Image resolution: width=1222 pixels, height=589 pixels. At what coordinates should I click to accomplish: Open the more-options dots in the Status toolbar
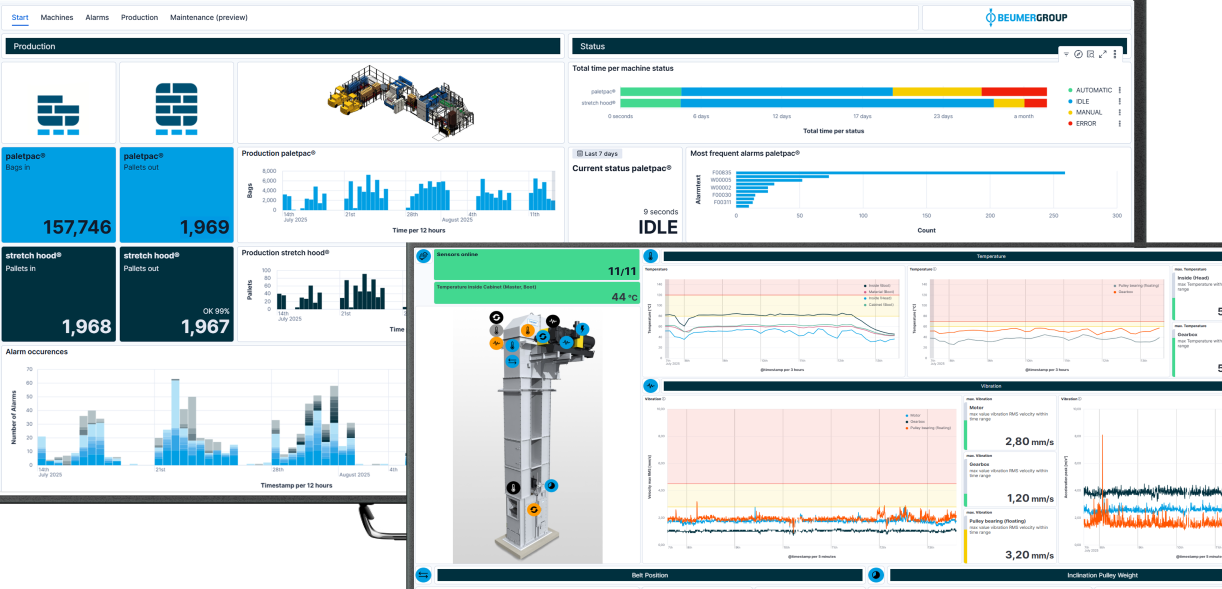click(1115, 54)
